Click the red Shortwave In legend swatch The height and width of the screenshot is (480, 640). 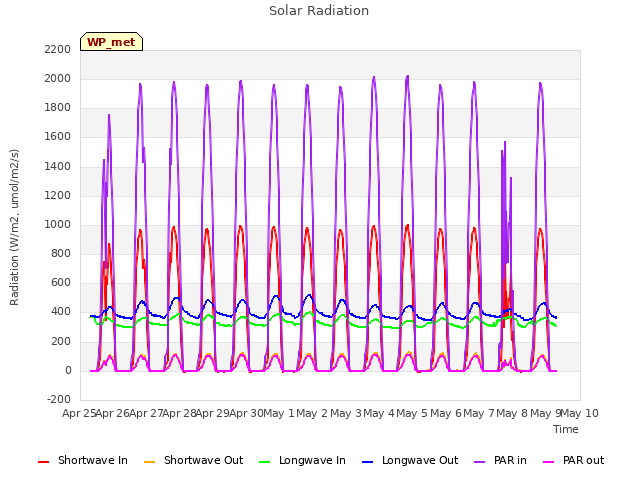click(x=43, y=462)
